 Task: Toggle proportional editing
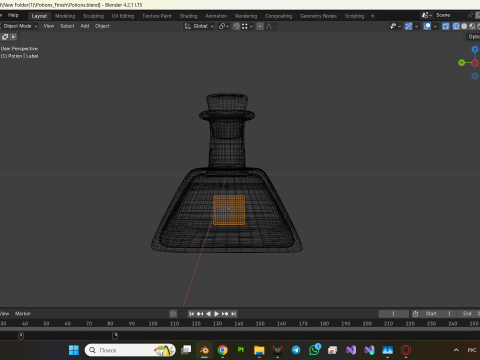[x=260, y=26]
